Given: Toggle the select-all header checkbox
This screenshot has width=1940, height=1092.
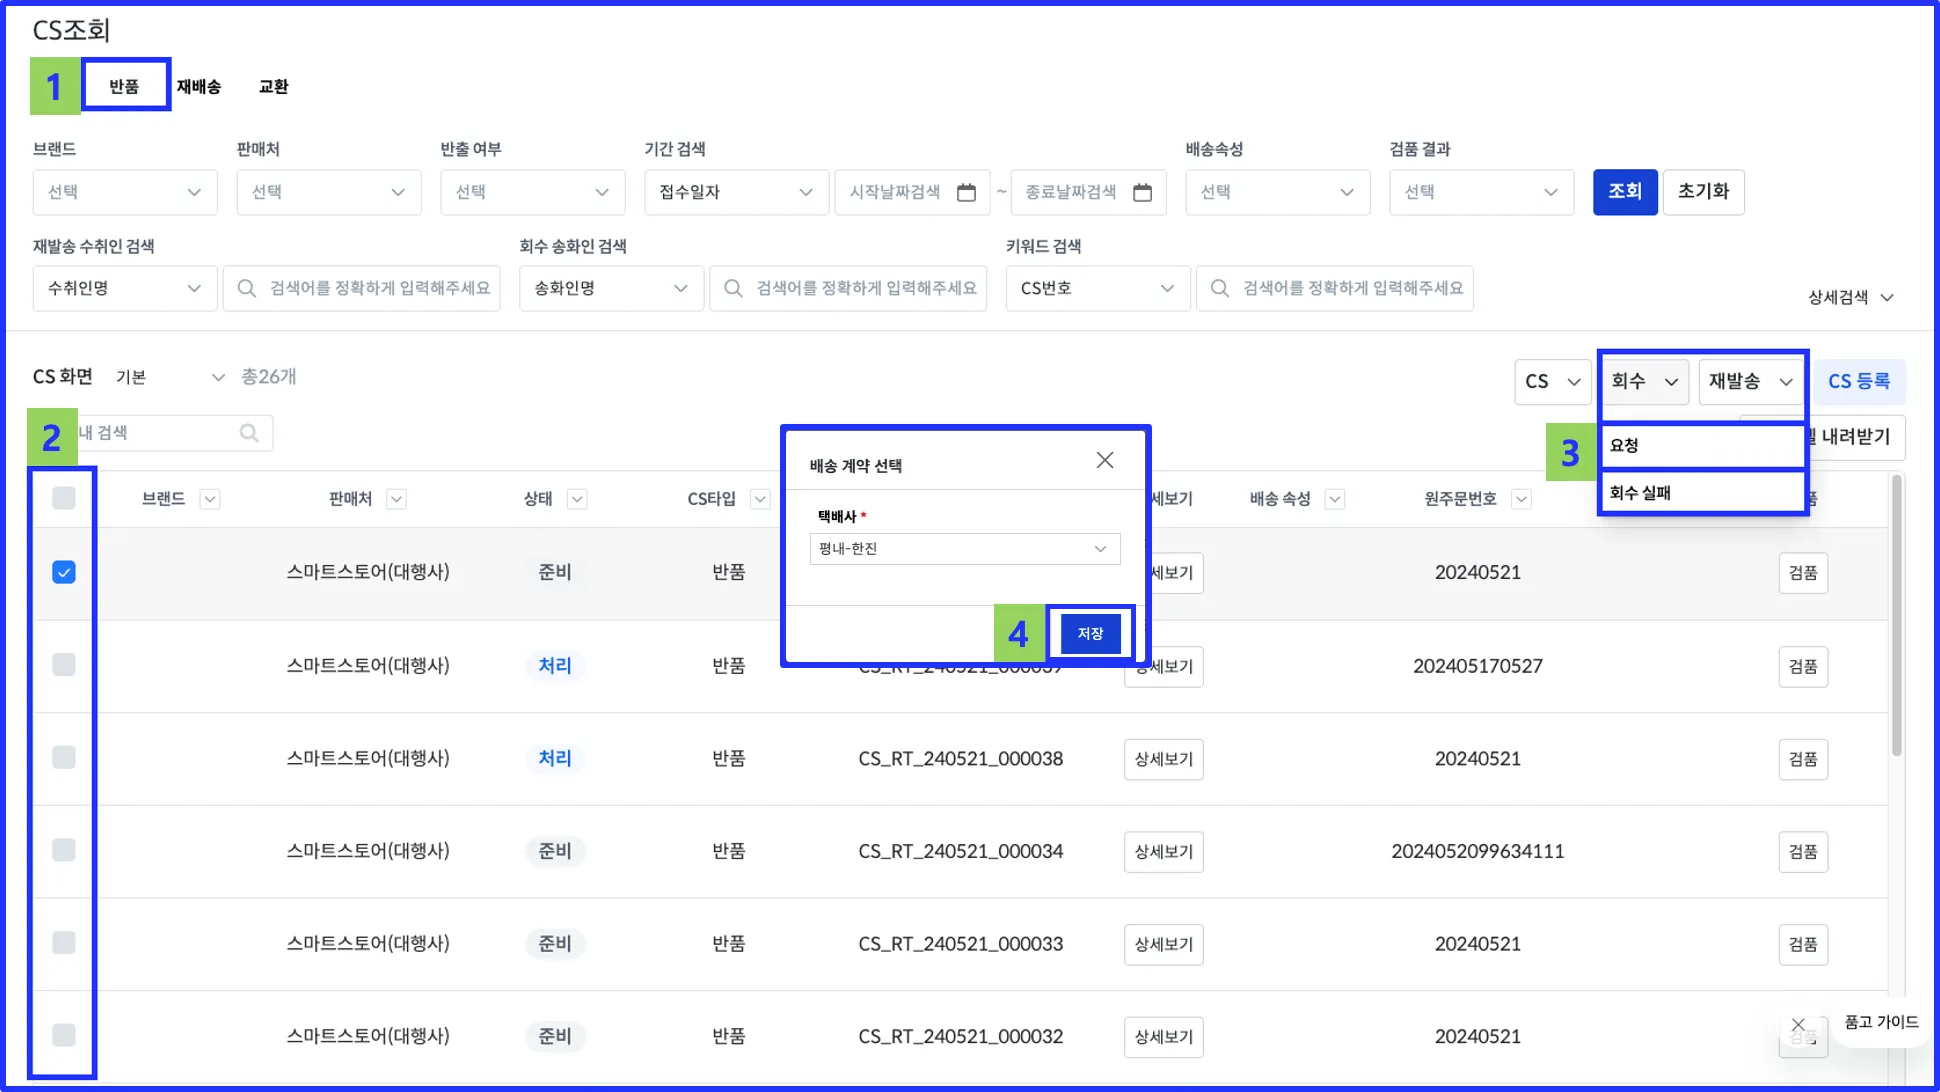Looking at the screenshot, I should coord(64,498).
